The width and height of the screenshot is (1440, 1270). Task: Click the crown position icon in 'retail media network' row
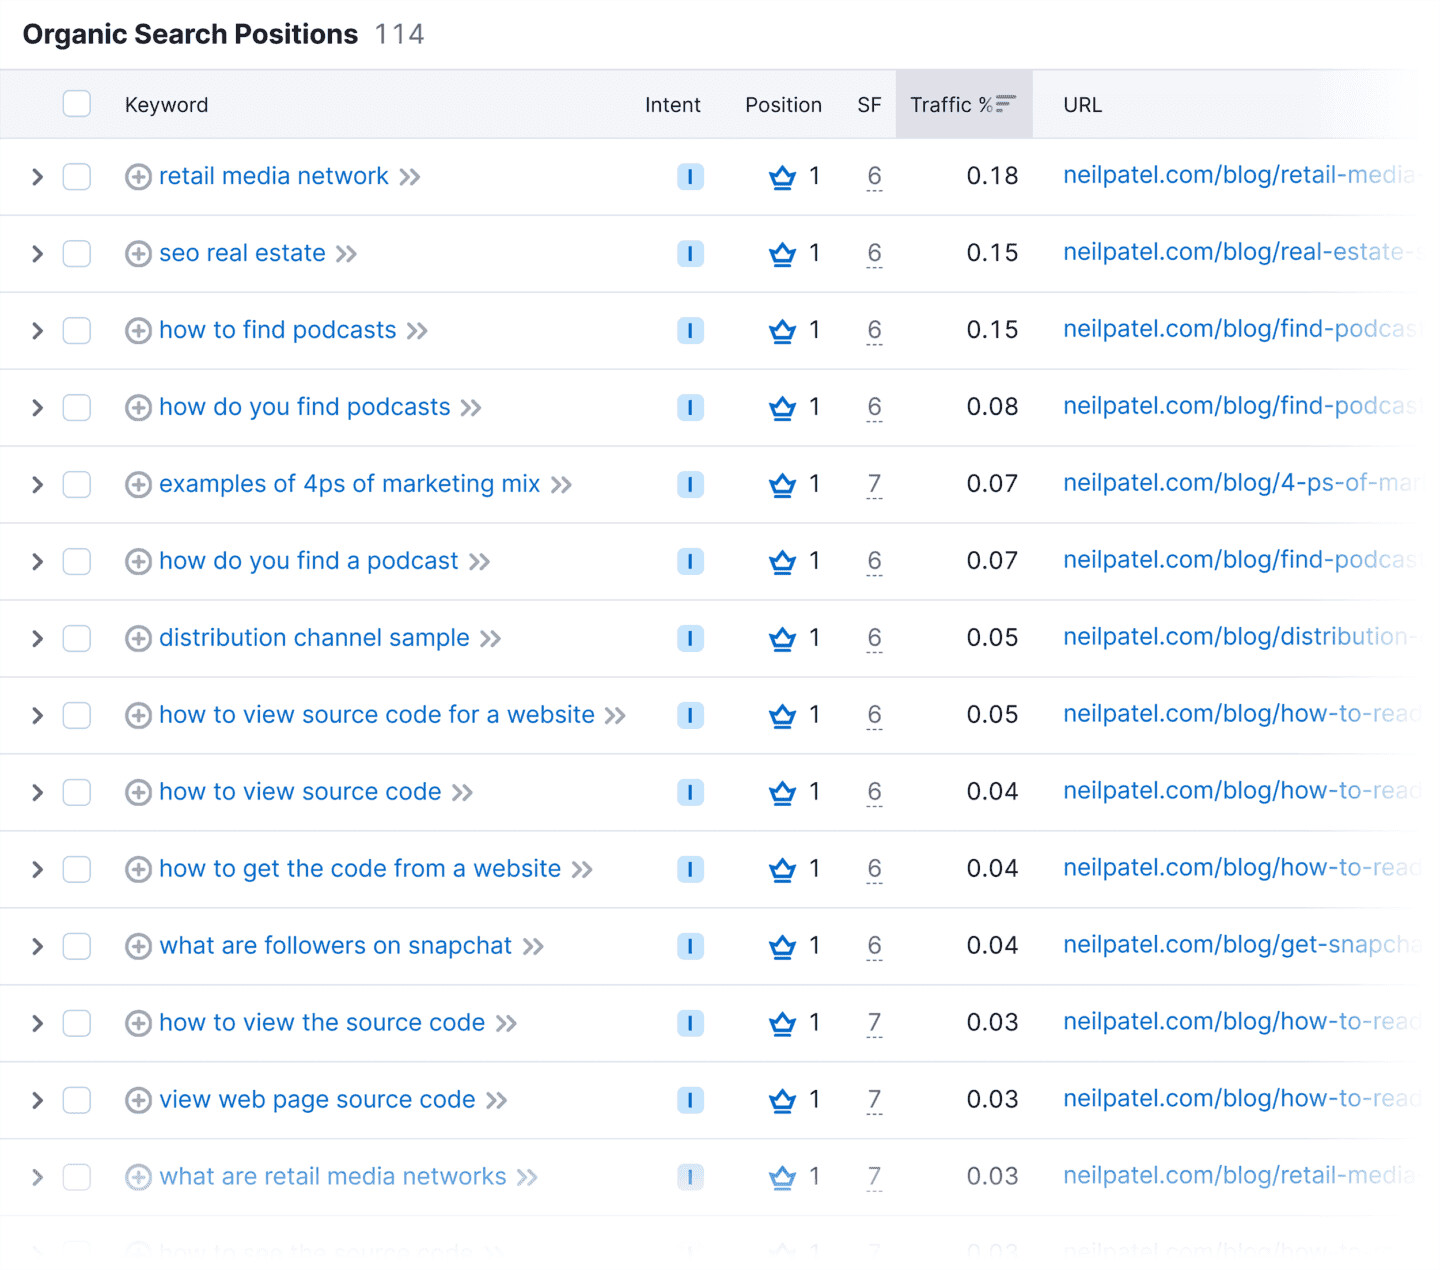coord(782,177)
